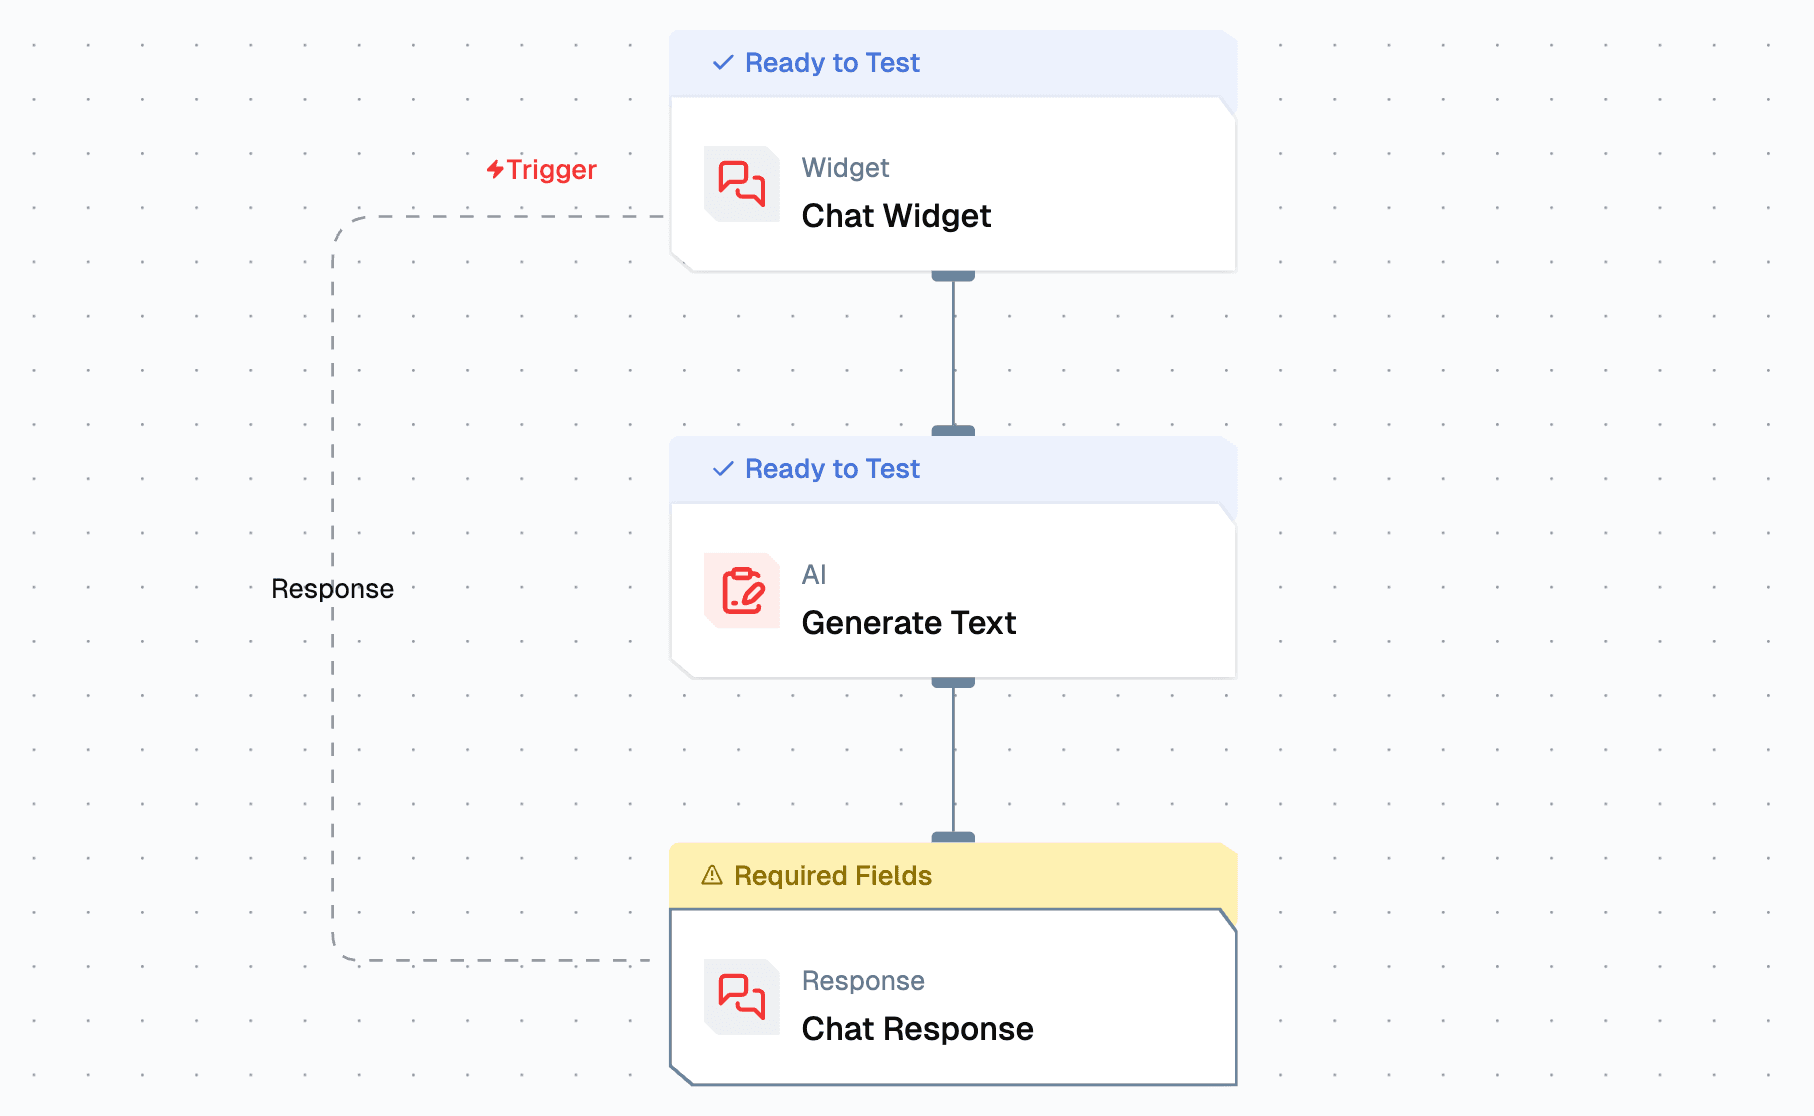Click the Chat Response speech bubble icon
This screenshot has width=1814, height=1116.
click(741, 997)
